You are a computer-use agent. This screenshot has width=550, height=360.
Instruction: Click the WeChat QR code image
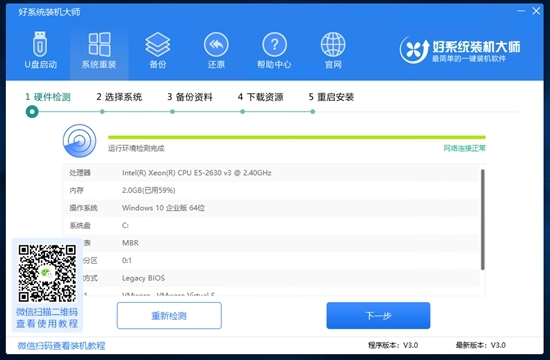tap(47, 273)
